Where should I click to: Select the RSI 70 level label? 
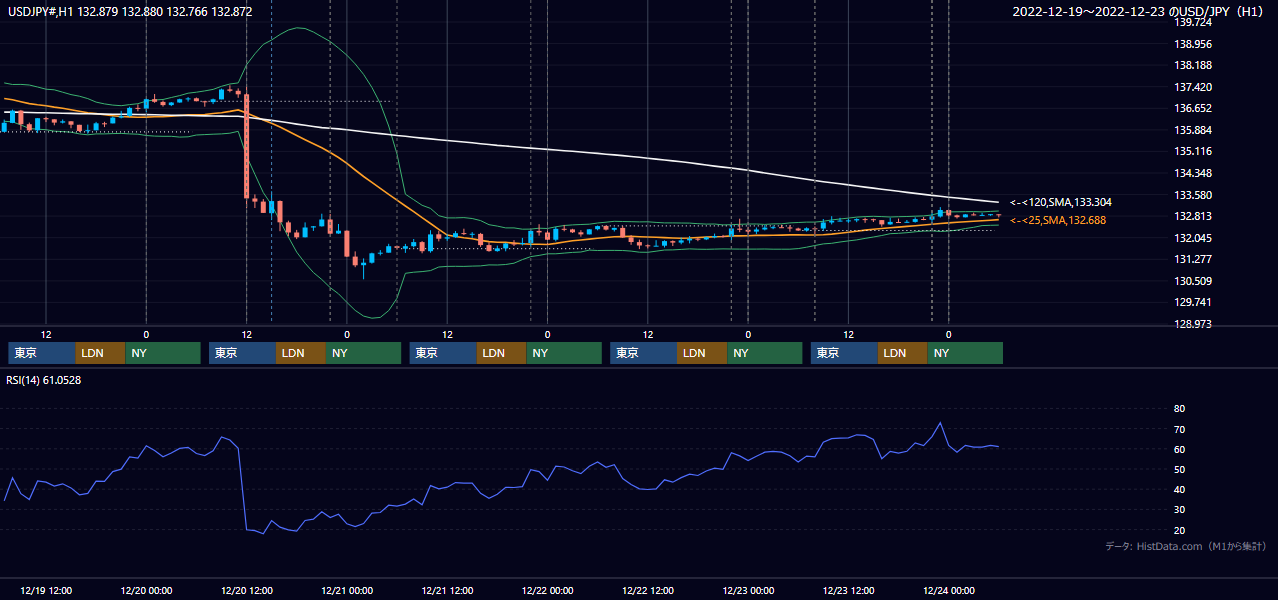pyautogui.click(x=1179, y=429)
